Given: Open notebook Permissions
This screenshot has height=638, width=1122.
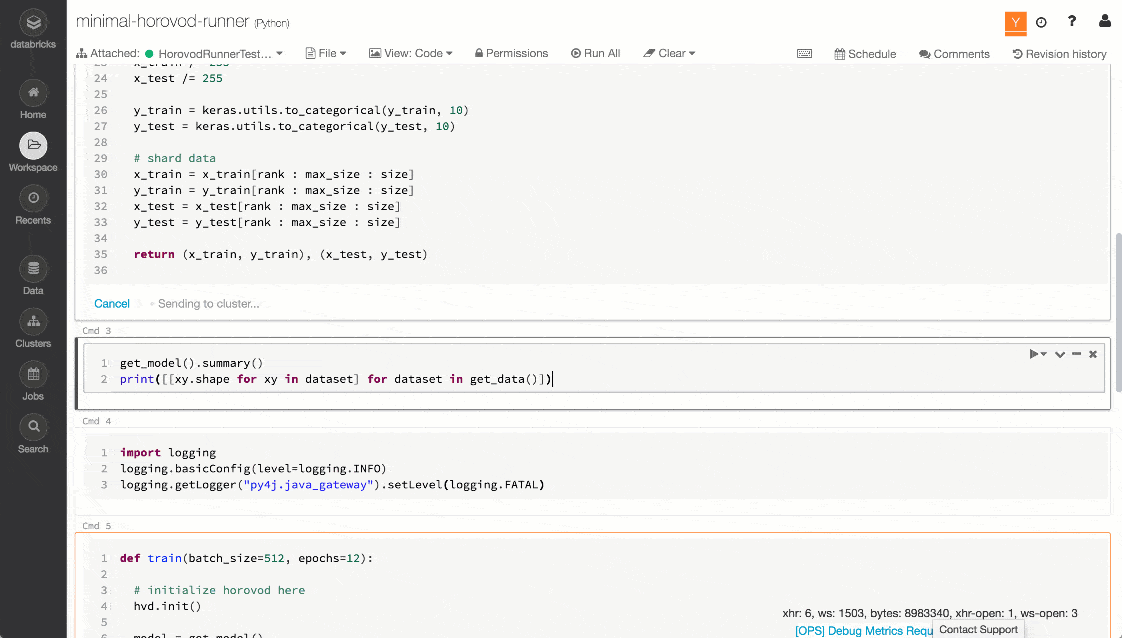Looking at the screenshot, I should 511,54.
